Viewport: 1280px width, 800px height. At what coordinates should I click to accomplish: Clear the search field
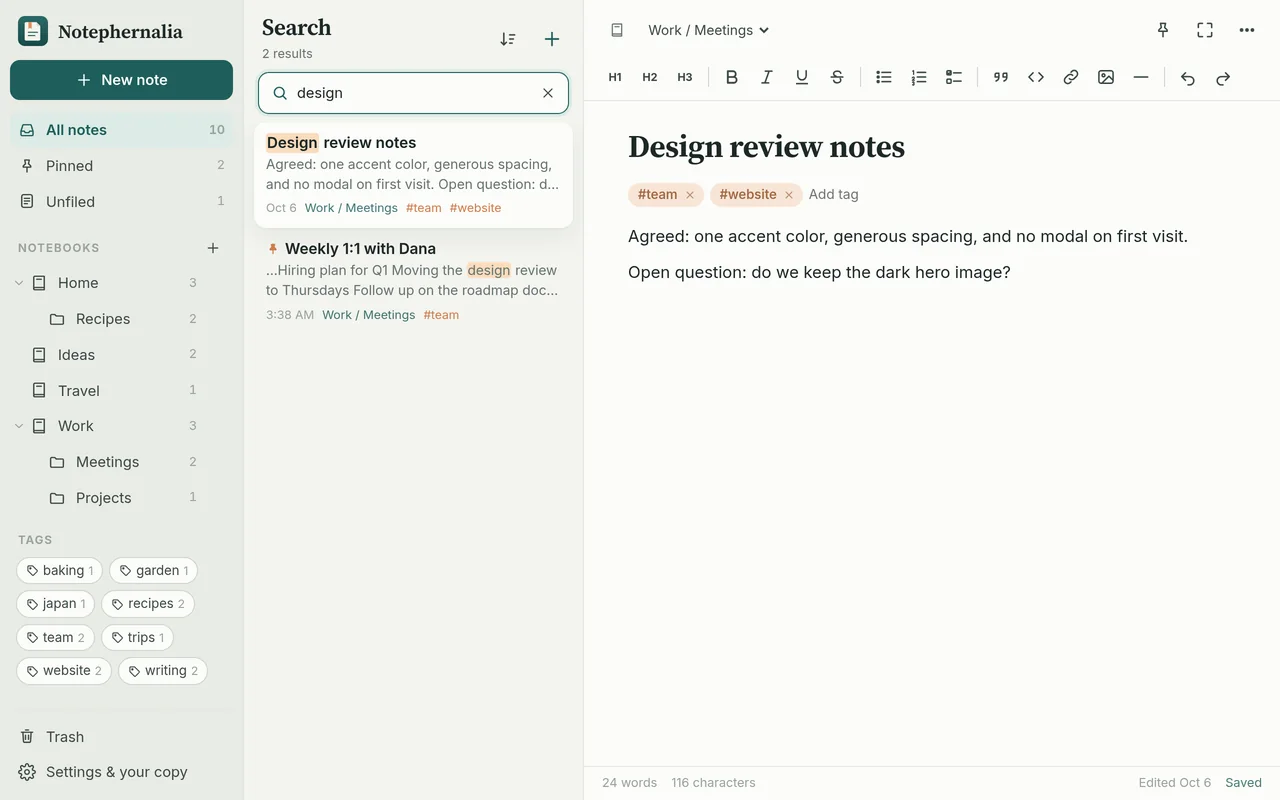[548, 93]
